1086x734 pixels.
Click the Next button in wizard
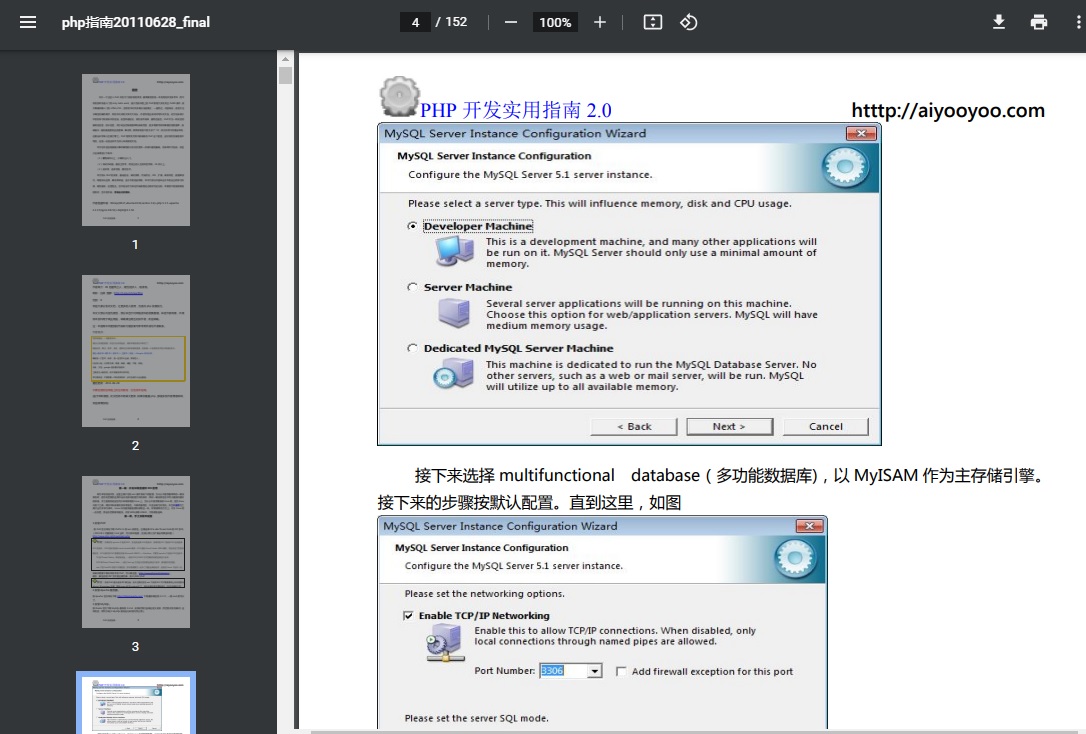729,426
